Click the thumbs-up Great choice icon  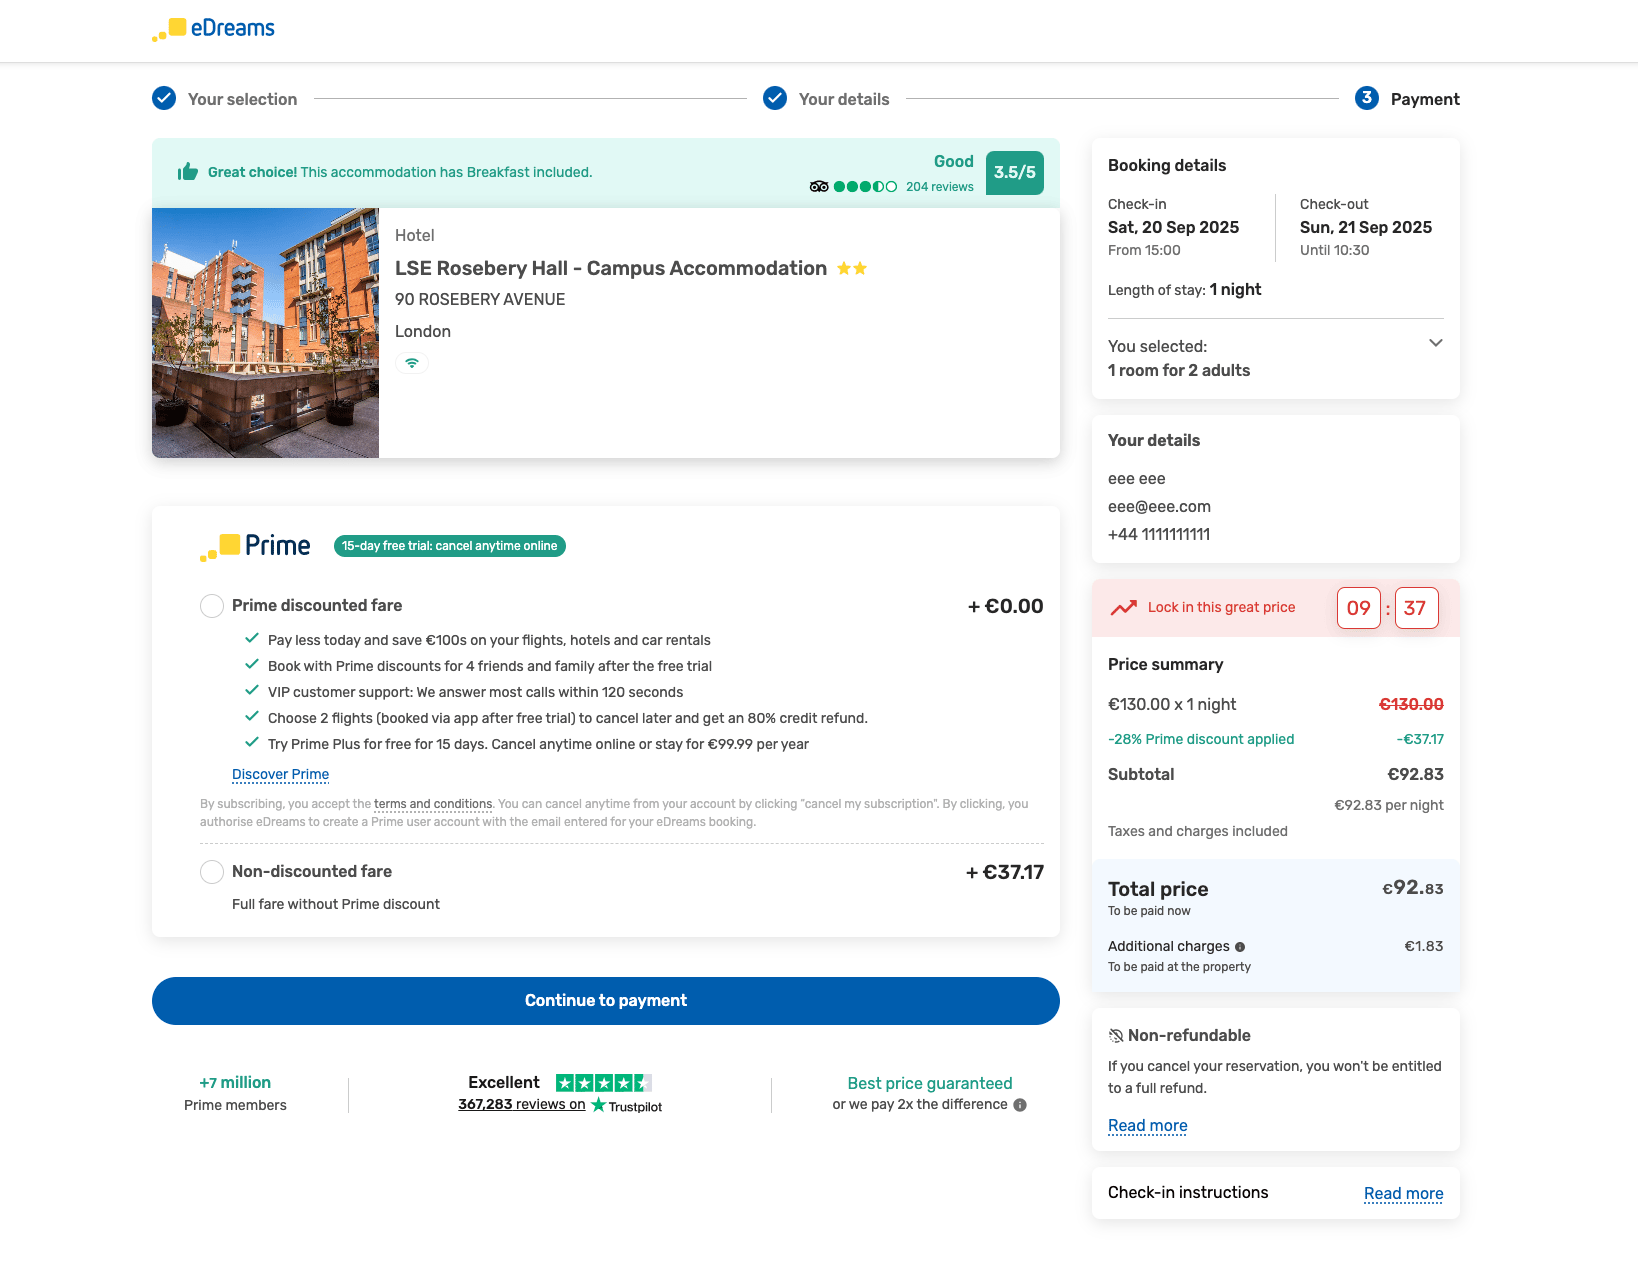[x=188, y=172]
